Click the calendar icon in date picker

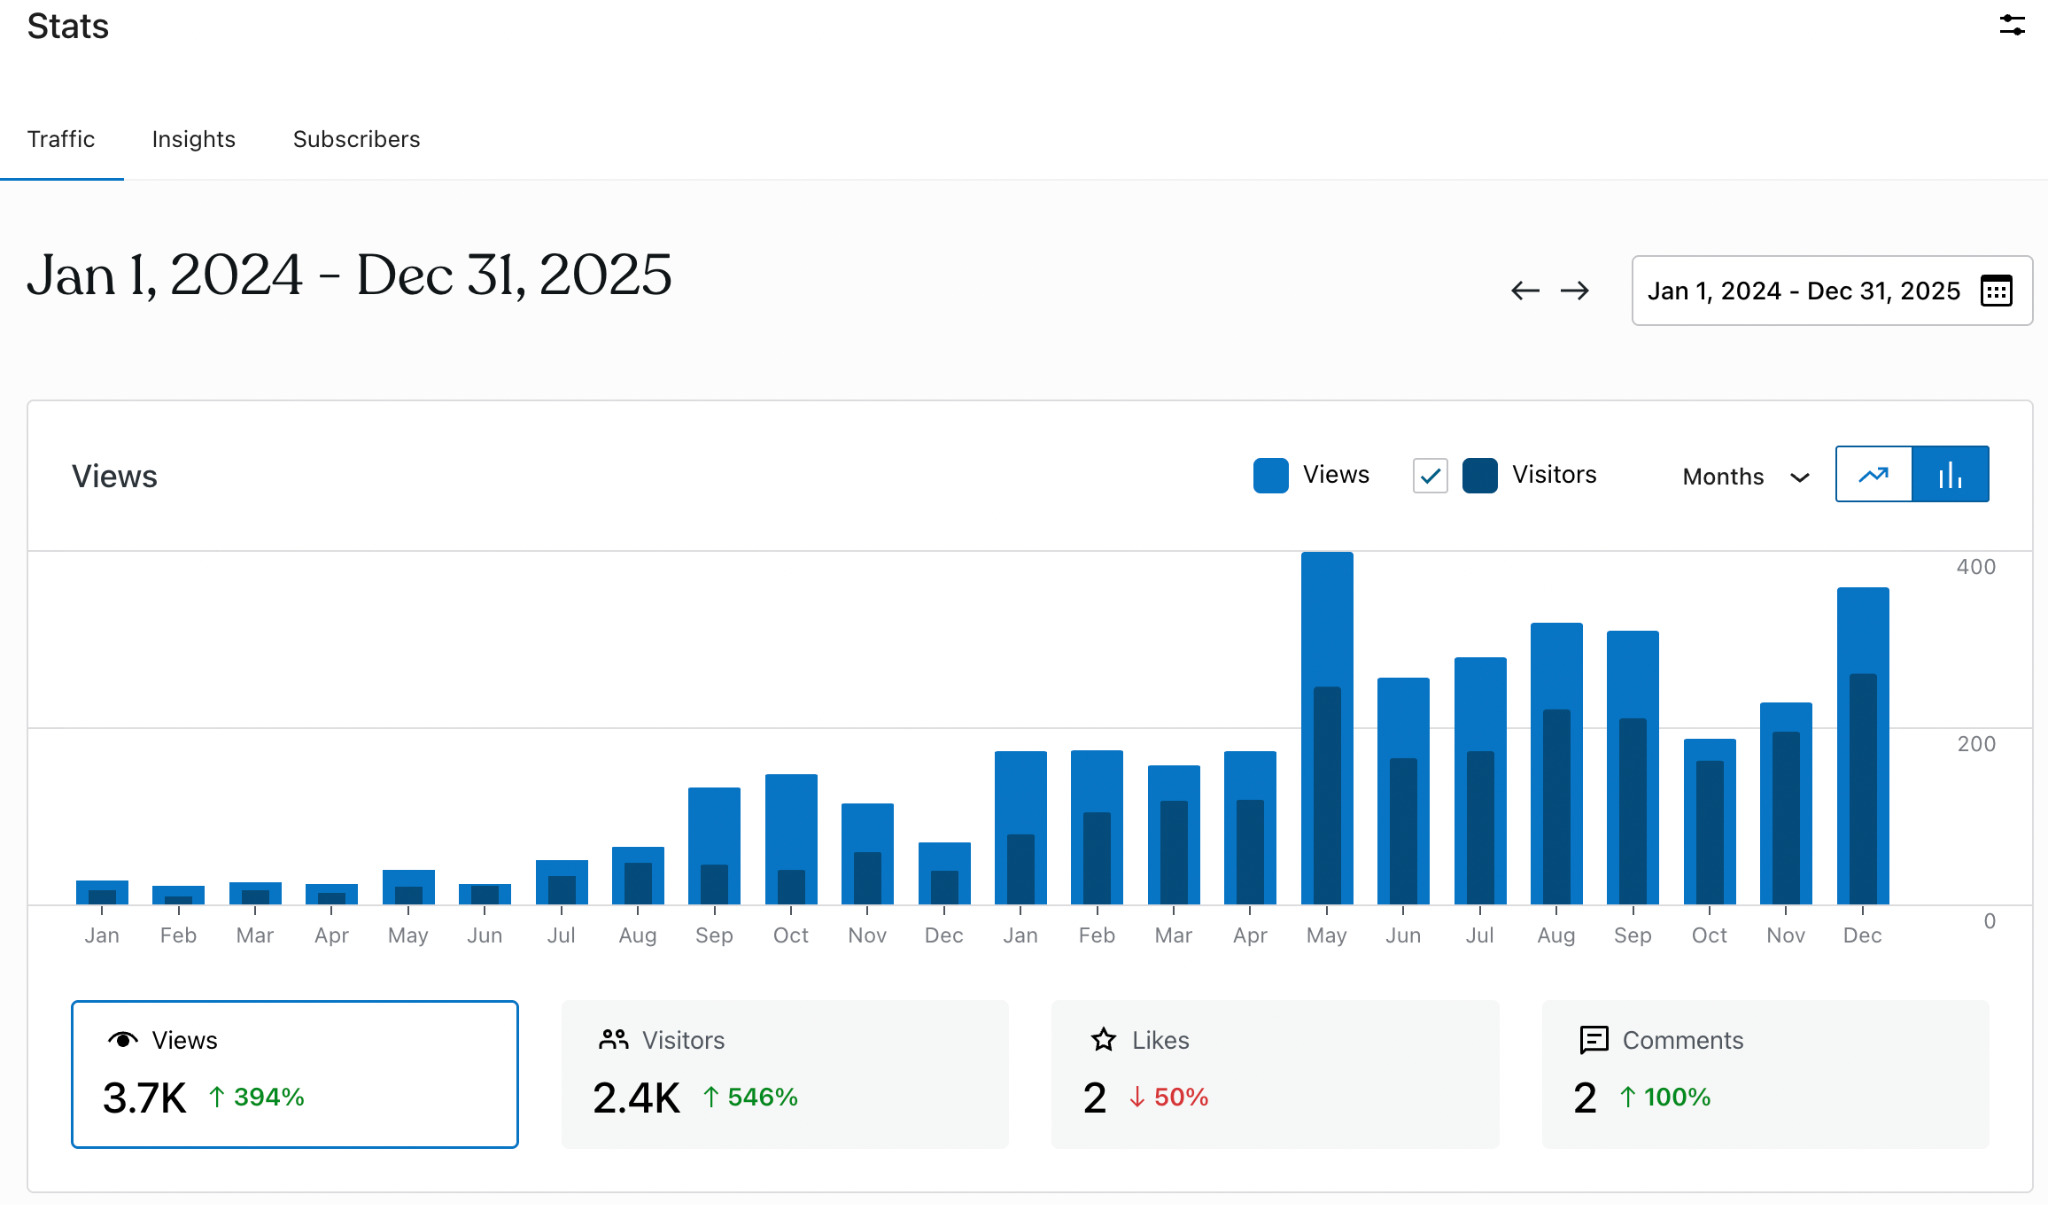[1996, 291]
